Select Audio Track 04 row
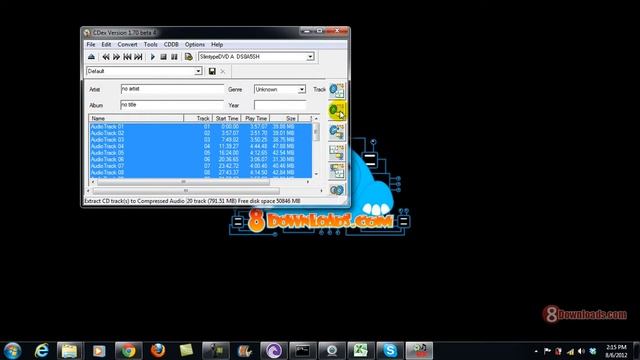The image size is (640, 360). 200,146
